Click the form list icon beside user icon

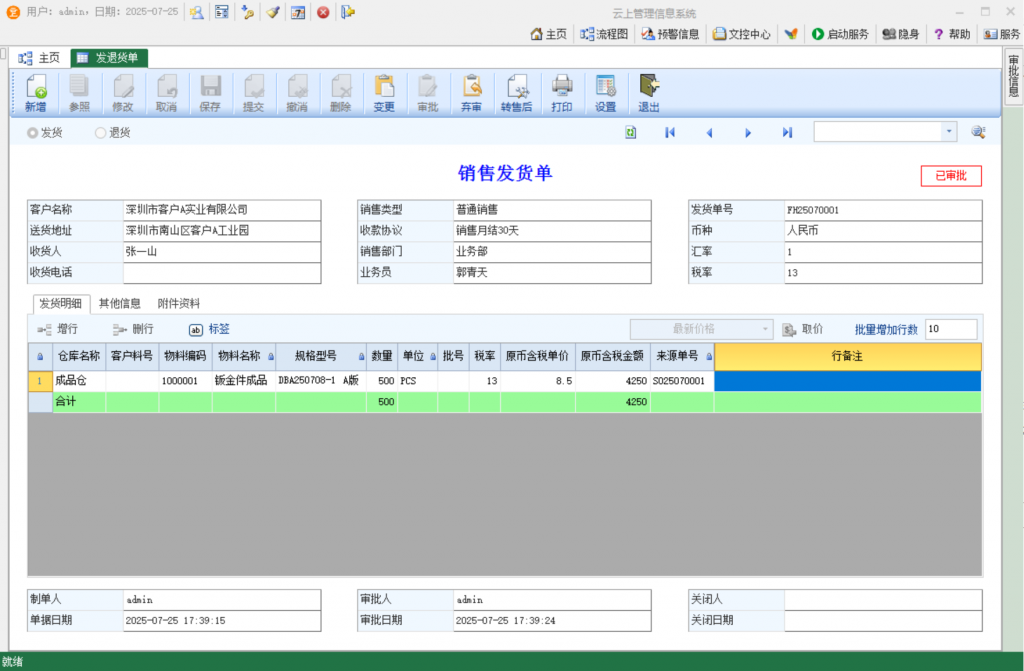(222, 12)
